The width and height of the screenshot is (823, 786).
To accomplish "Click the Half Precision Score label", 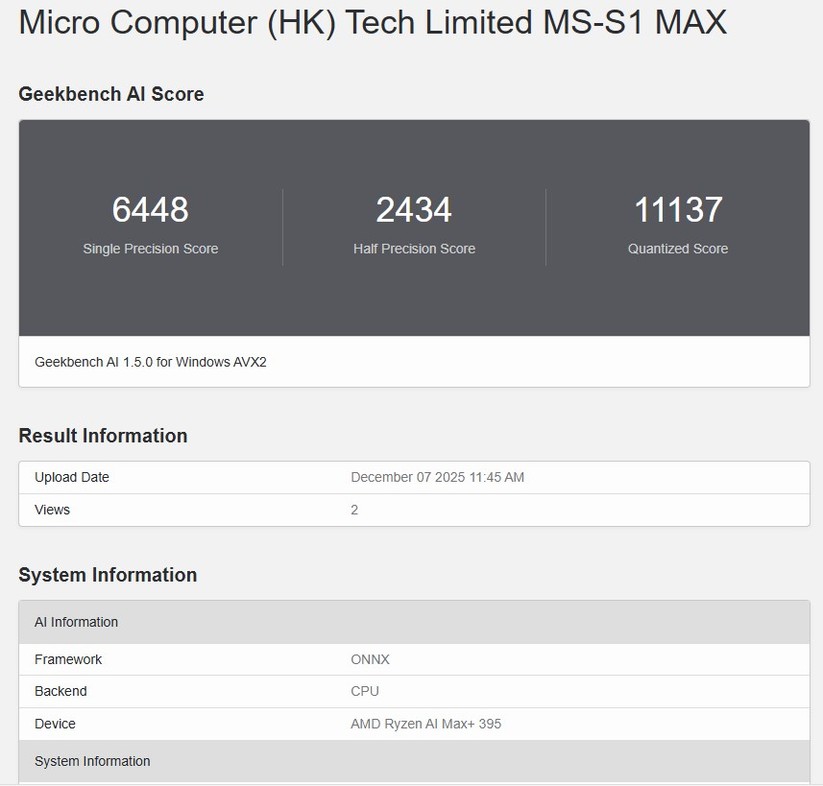I will tap(414, 249).
